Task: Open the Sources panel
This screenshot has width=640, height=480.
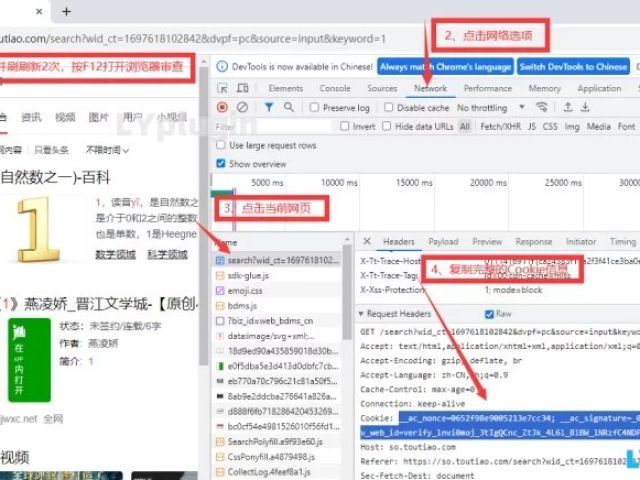Action: pos(382,88)
